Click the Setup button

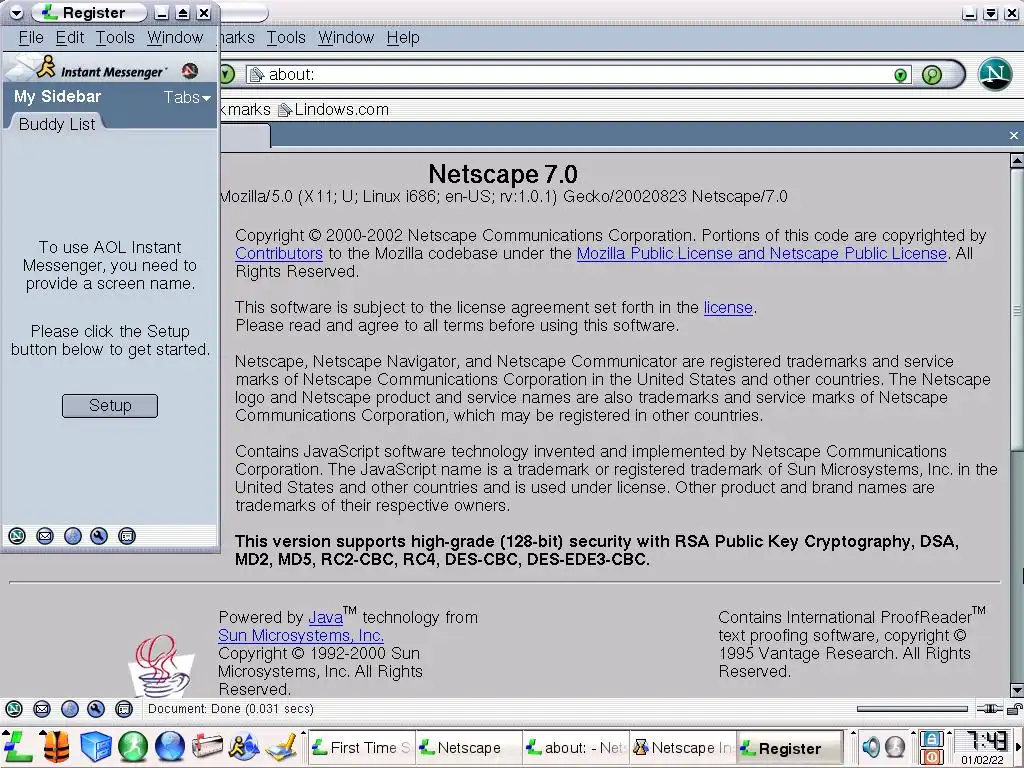click(110, 406)
